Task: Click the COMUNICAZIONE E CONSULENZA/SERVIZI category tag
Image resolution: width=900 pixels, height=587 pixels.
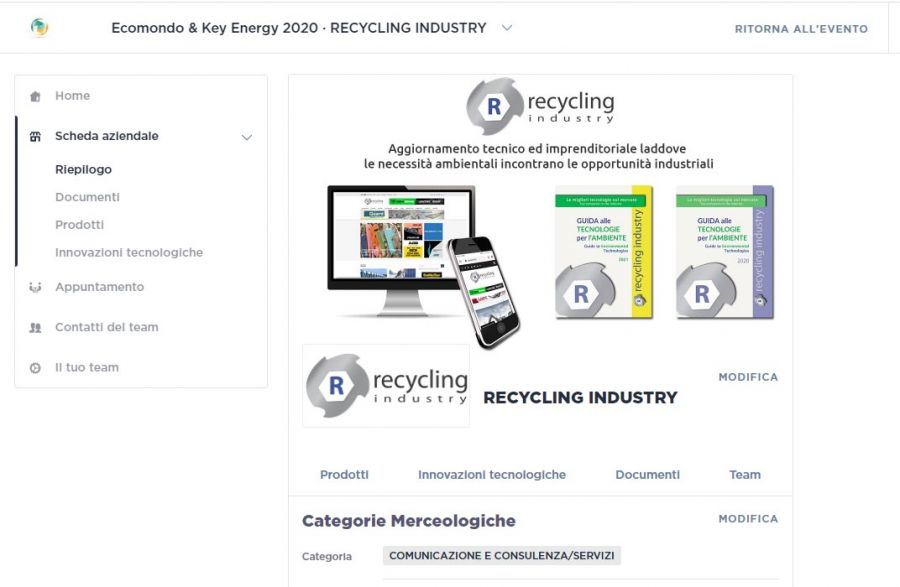Action: click(502, 556)
